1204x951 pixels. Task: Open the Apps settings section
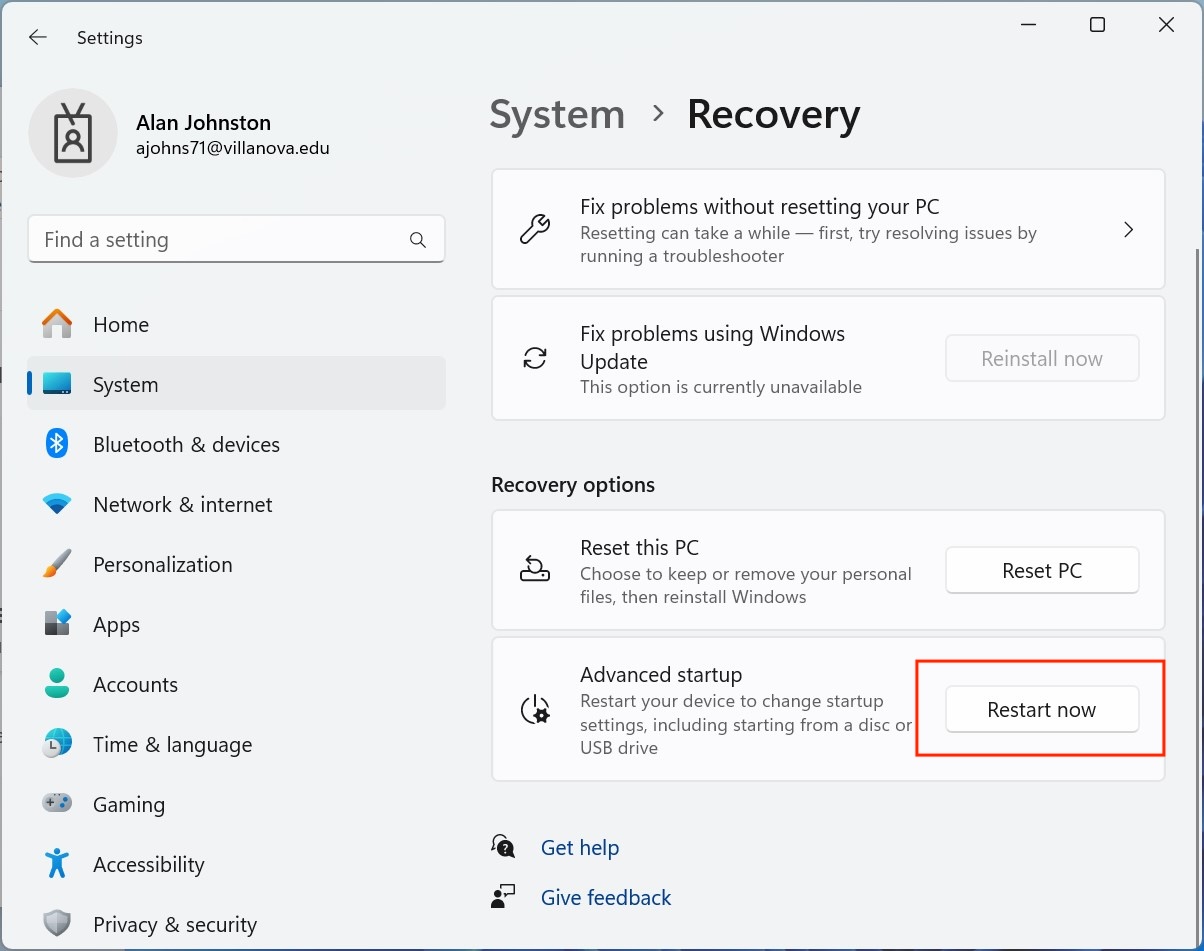pyautogui.click(x=116, y=625)
